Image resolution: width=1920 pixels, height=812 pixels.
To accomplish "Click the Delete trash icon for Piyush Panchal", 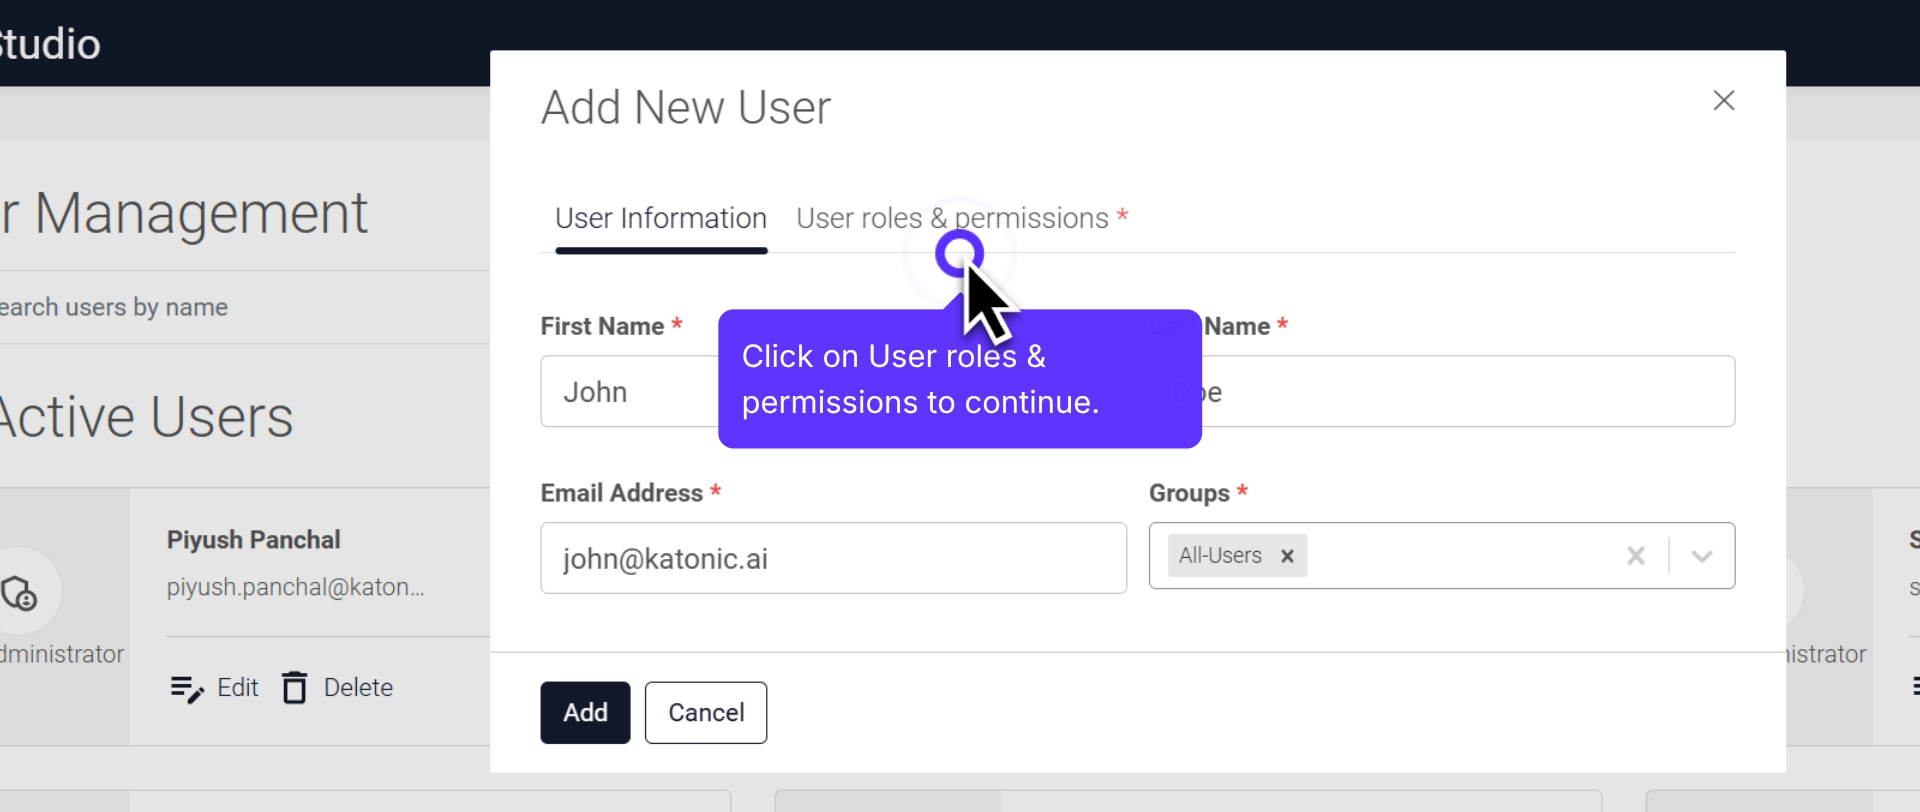I will (x=295, y=688).
